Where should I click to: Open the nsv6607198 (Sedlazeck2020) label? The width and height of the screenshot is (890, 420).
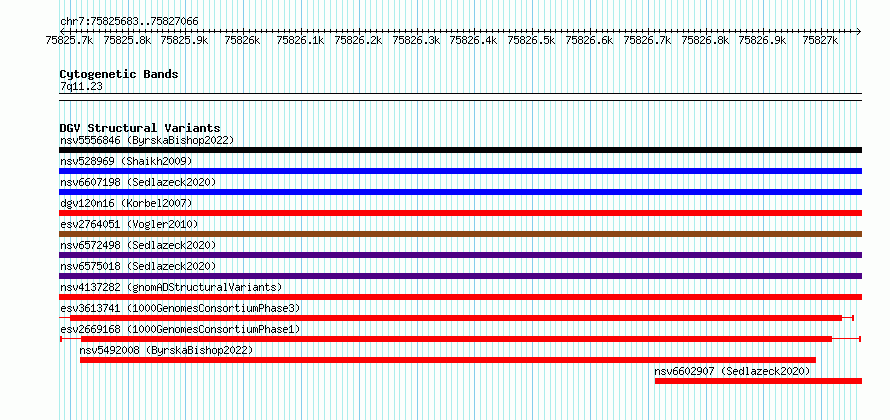[x=138, y=182]
